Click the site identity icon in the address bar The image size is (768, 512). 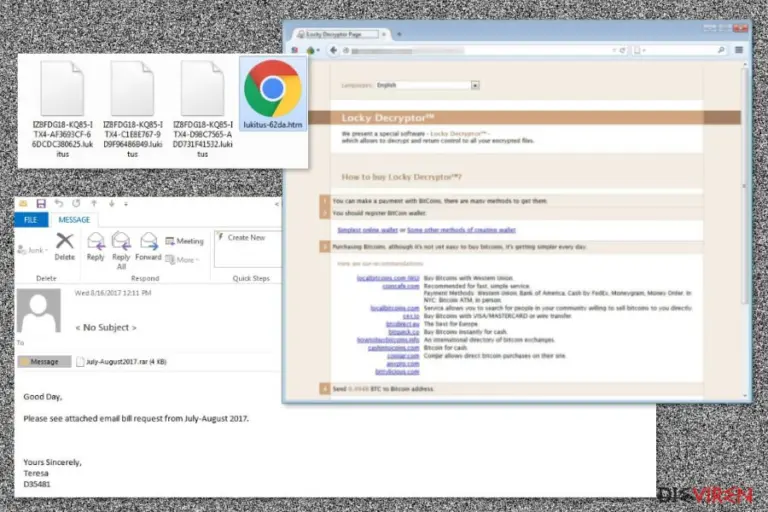(x=346, y=50)
